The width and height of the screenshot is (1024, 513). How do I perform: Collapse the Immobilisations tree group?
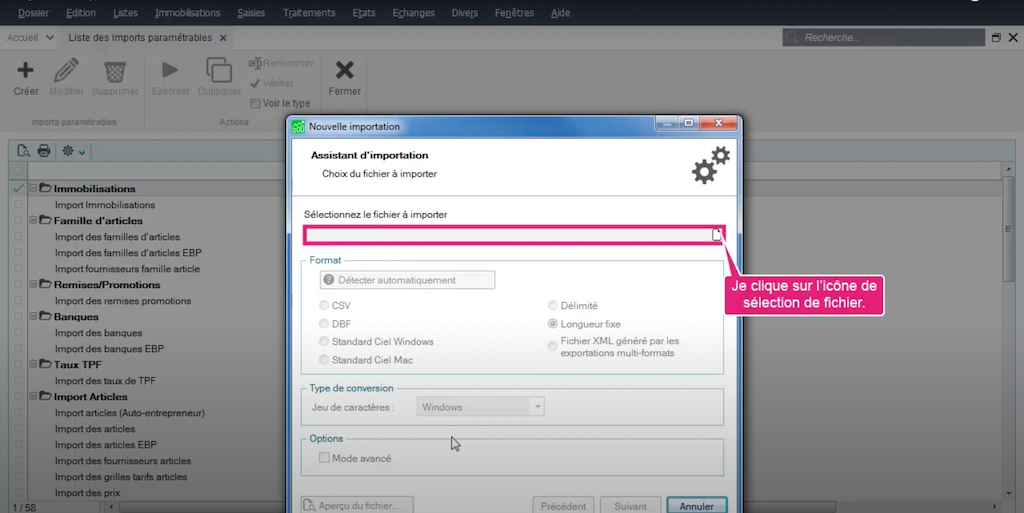33,188
